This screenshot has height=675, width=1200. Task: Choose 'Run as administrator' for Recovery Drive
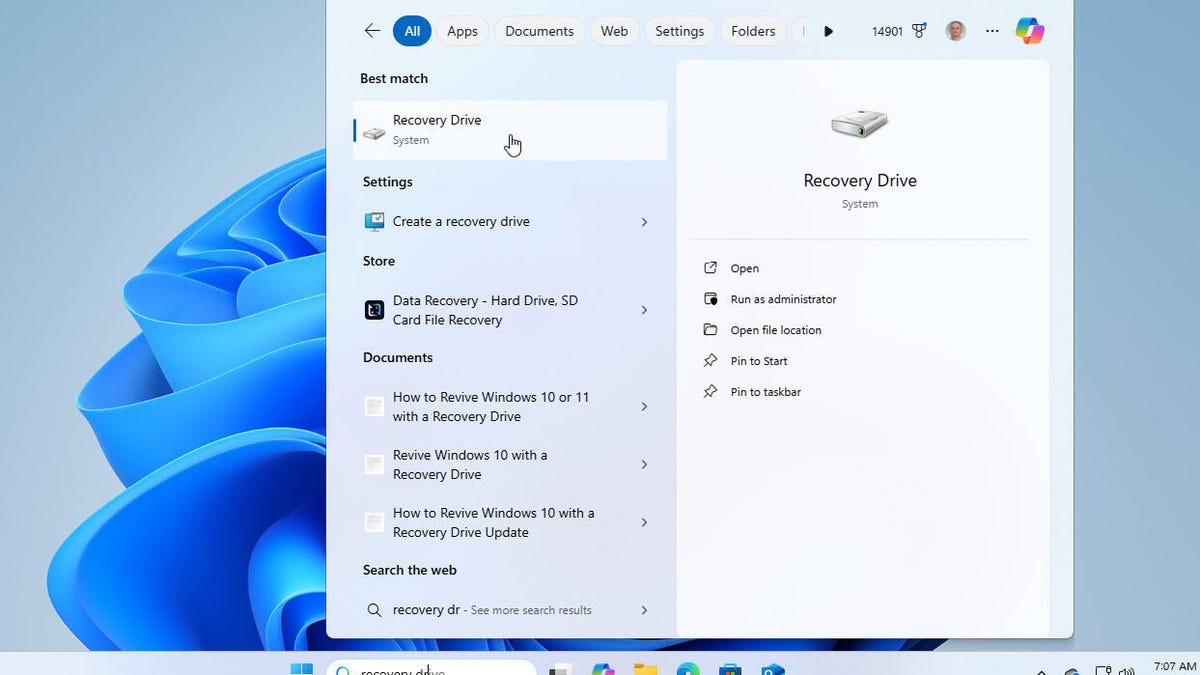click(783, 299)
